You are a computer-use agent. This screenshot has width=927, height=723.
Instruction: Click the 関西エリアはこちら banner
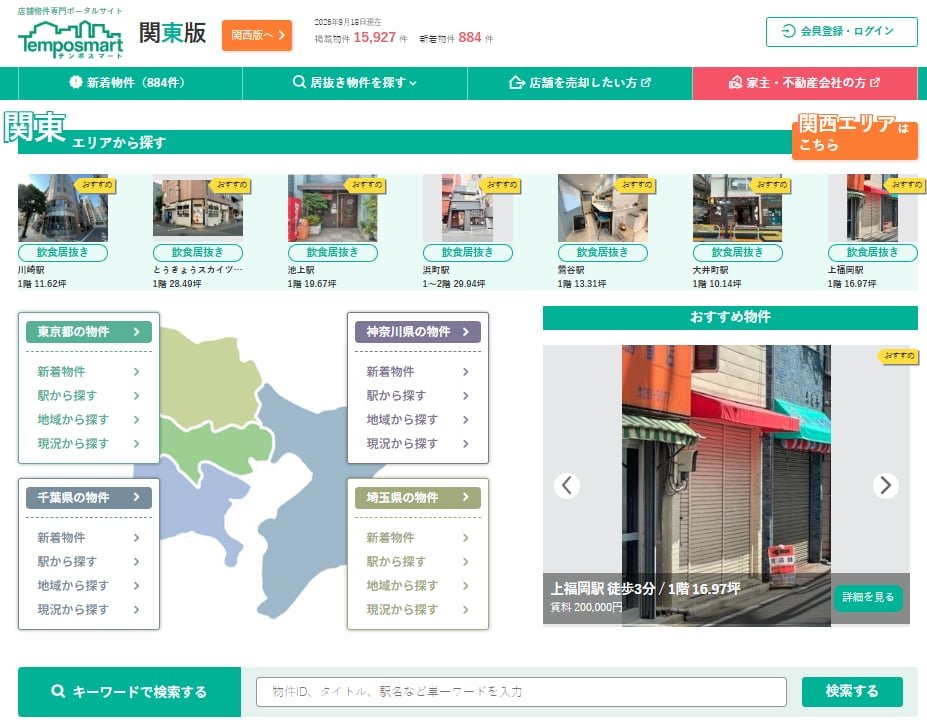coord(855,135)
